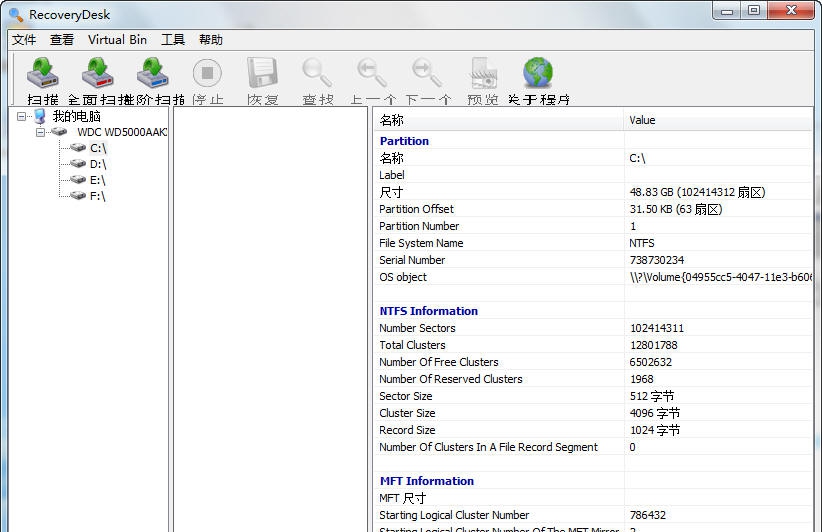Open the Virtual Bin menu
This screenshot has width=822, height=532.
pos(117,40)
